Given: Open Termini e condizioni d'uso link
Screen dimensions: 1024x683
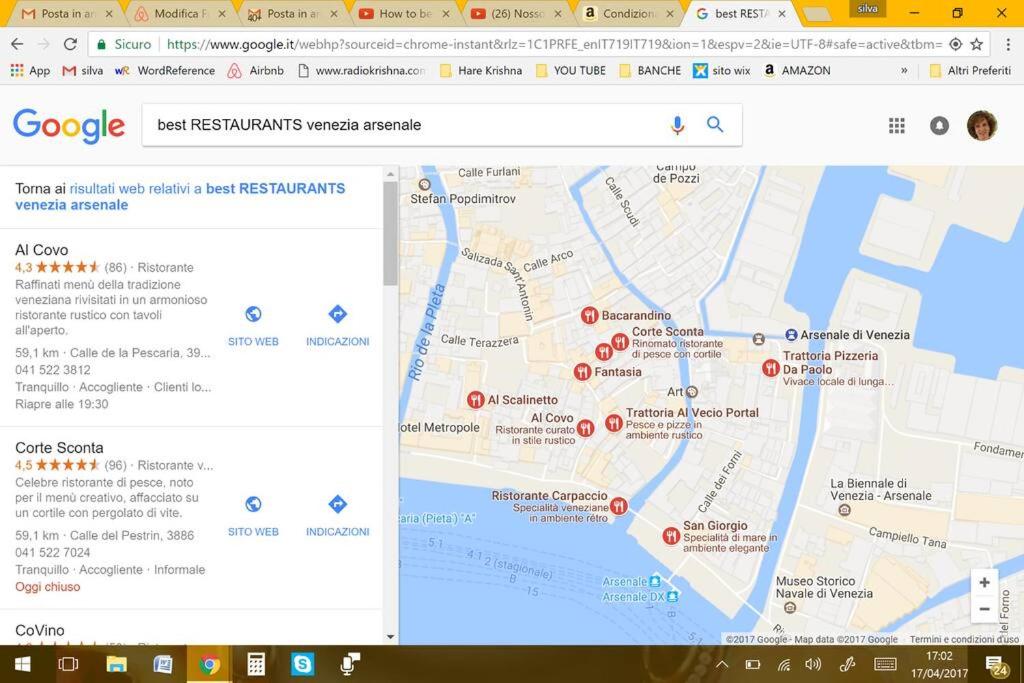Looking at the screenshot, I should tap(964, 639).
